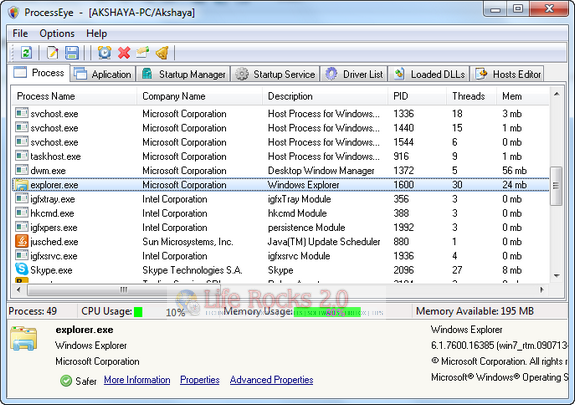Click the green Memory Usage bar

[327, 312]
